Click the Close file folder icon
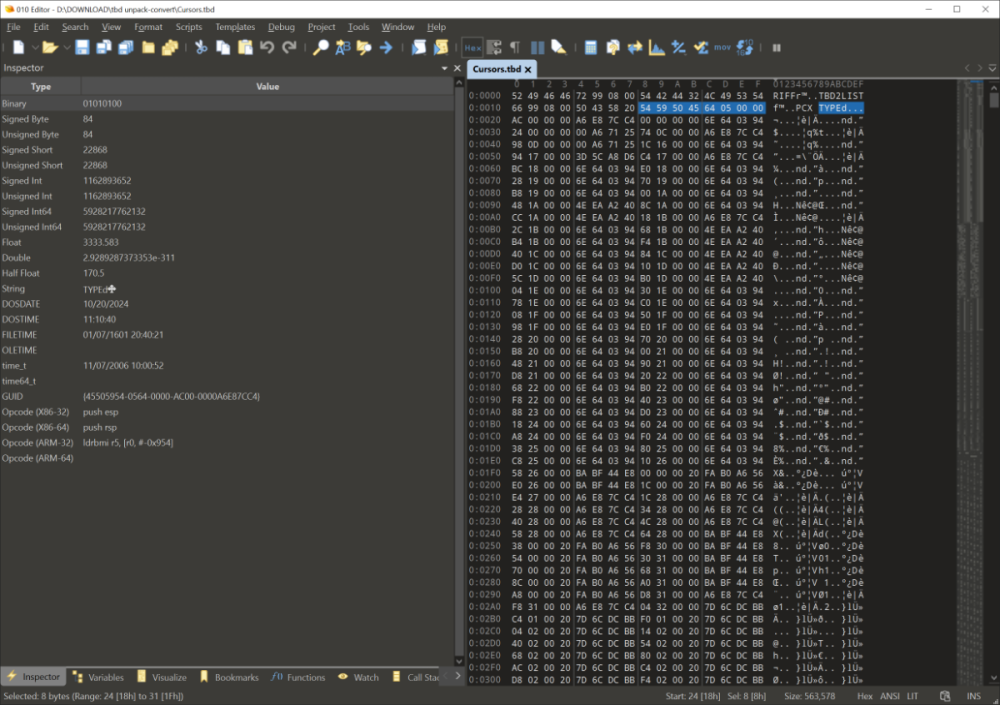 click(148, 47)
